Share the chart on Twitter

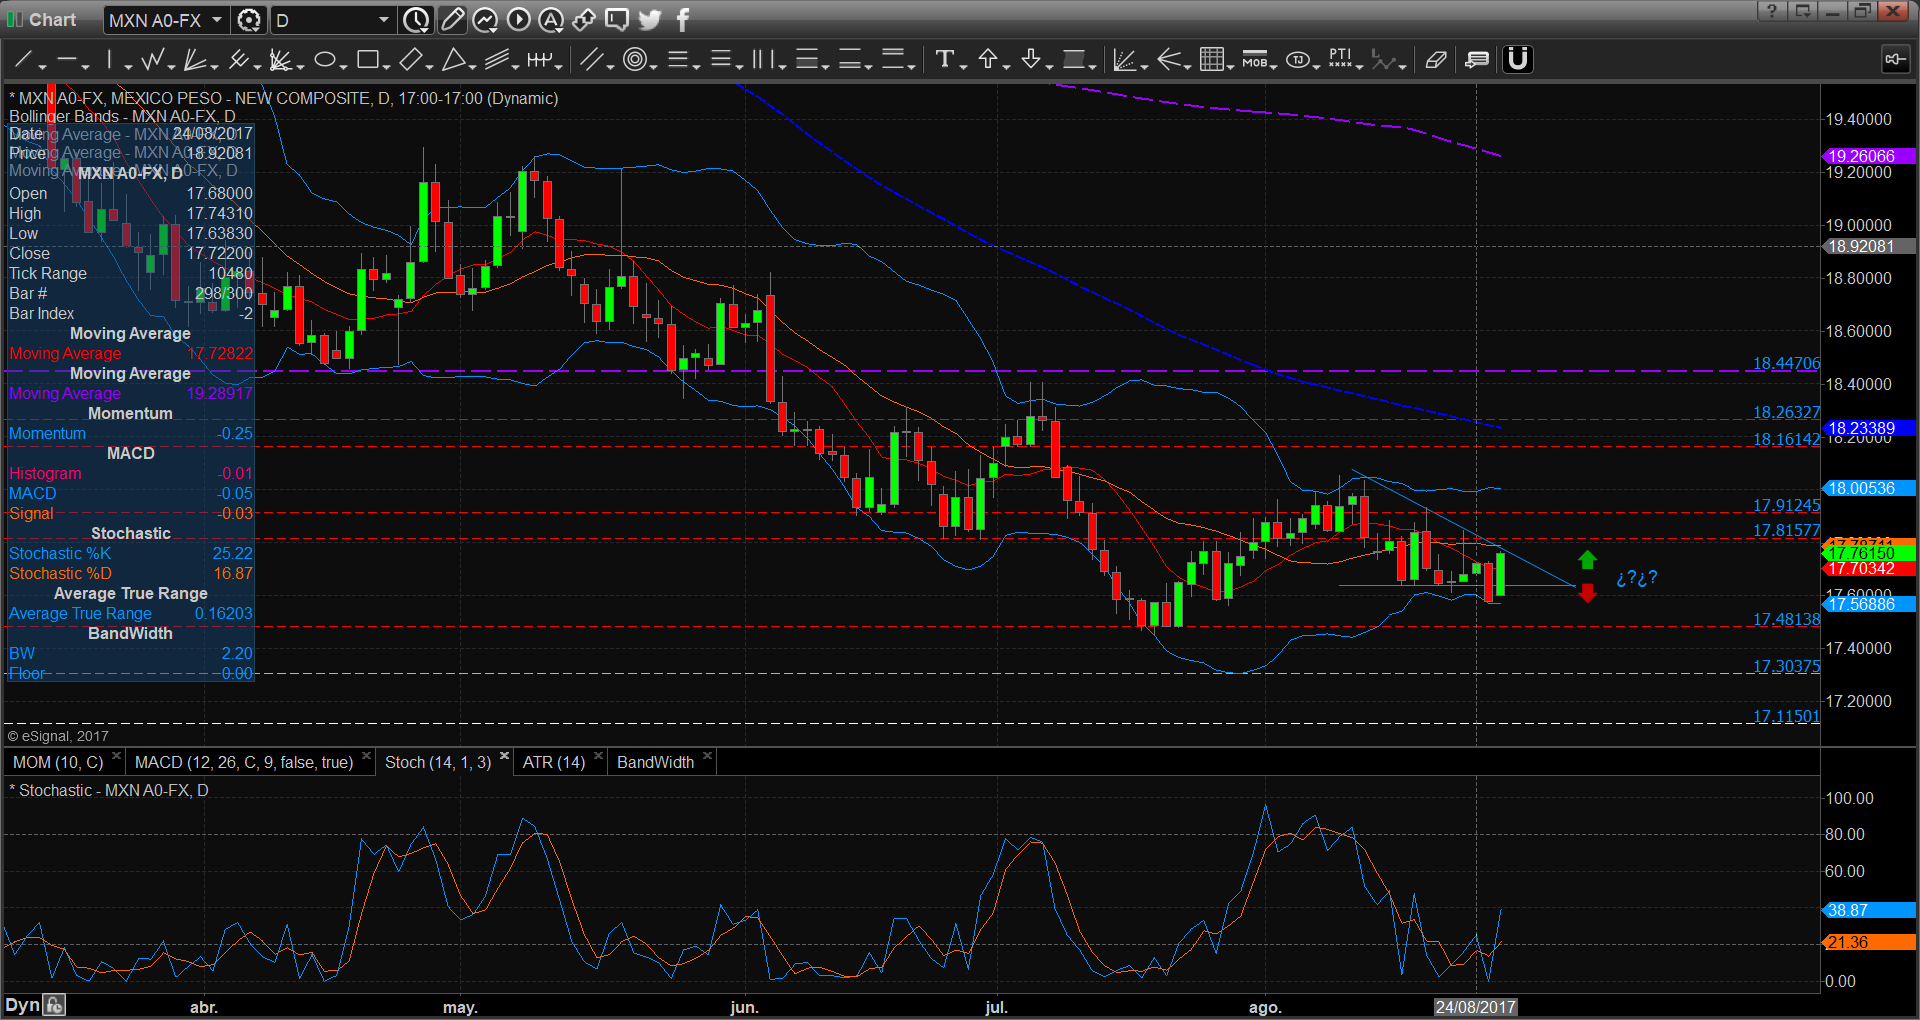tap(649, 20)
